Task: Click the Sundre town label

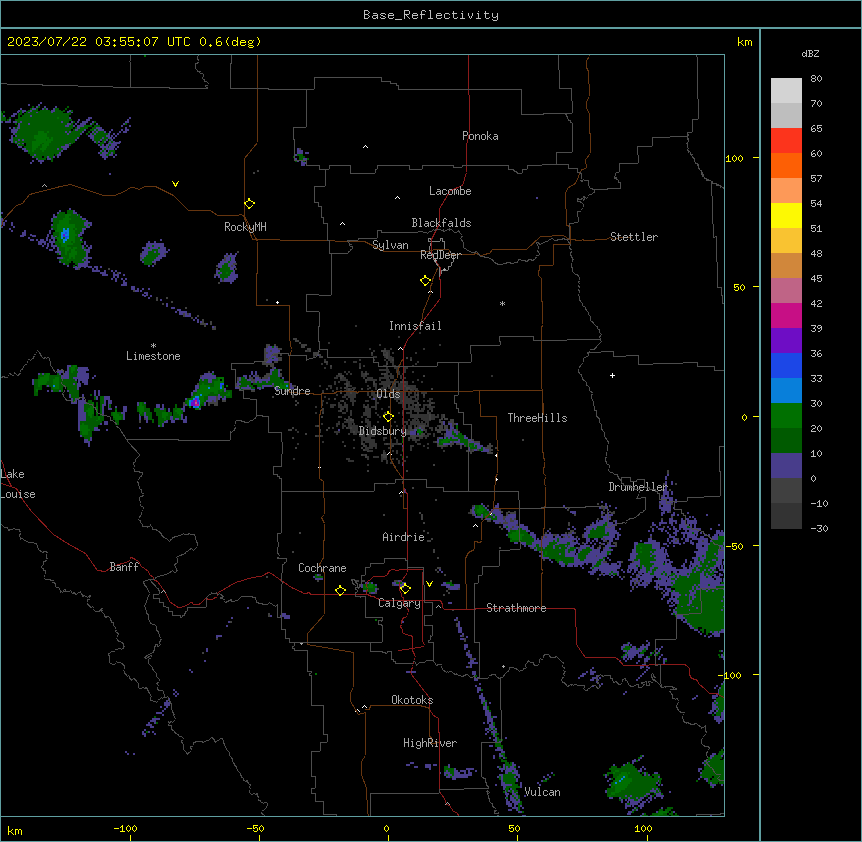Action: click(292, 391)
